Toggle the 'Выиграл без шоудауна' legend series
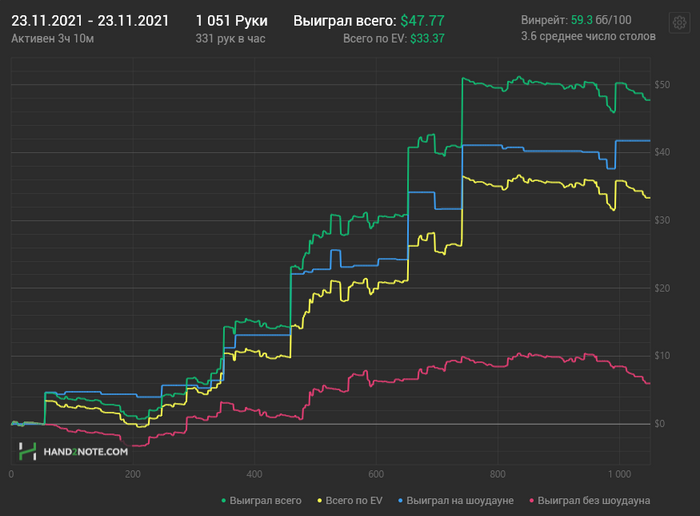This screenshot has width=700, height=516. (590, 501)
